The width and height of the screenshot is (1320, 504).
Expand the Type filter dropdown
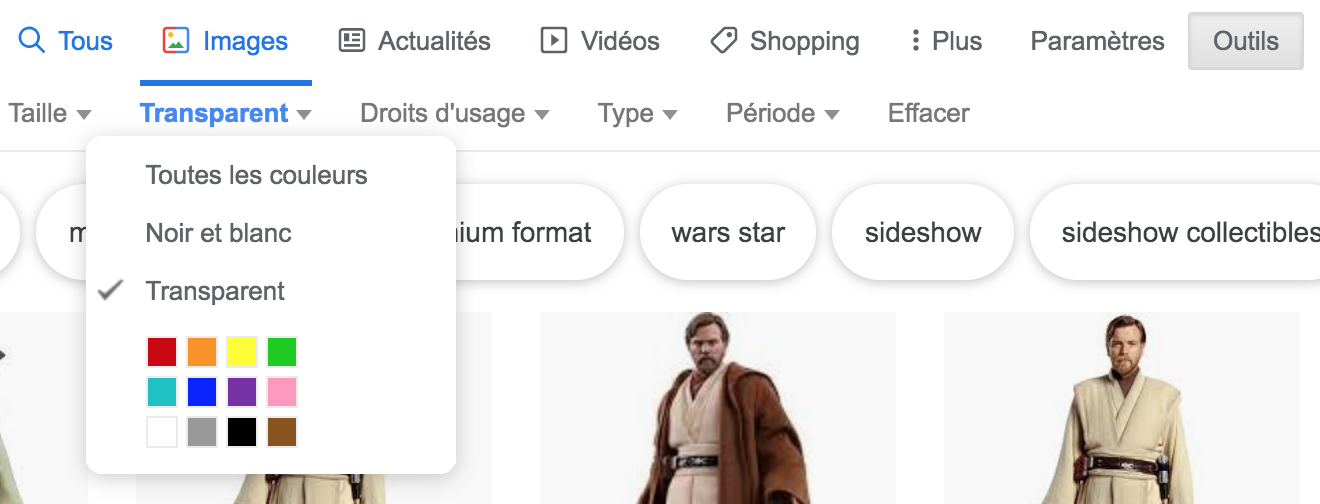(637, 113)
